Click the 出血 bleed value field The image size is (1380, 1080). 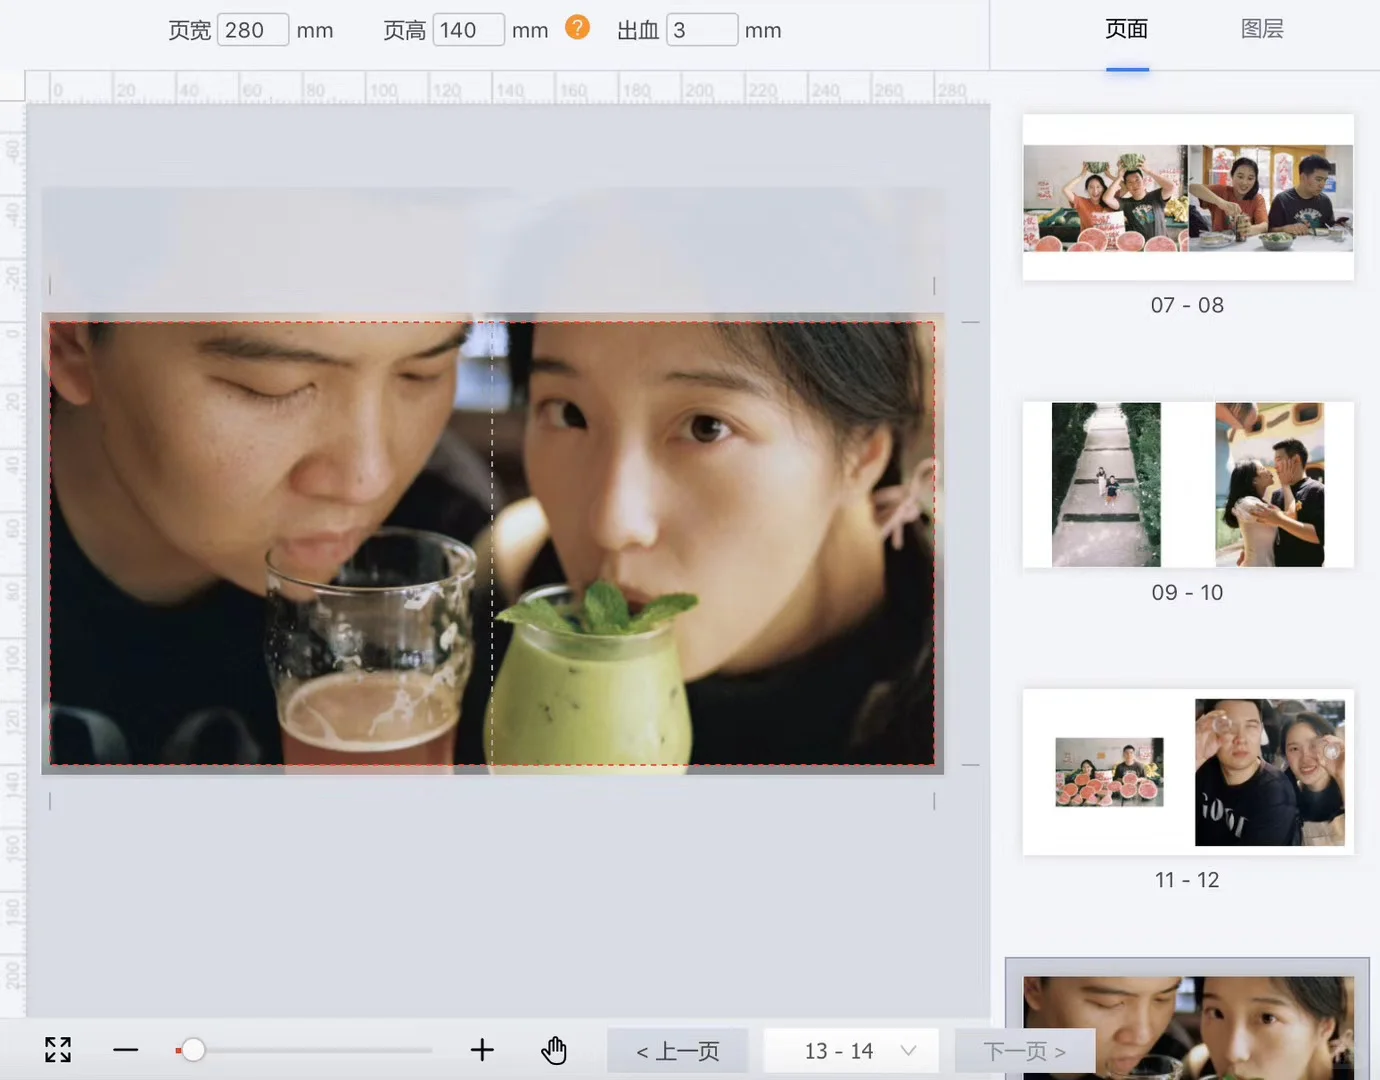[x=702, y=30]
